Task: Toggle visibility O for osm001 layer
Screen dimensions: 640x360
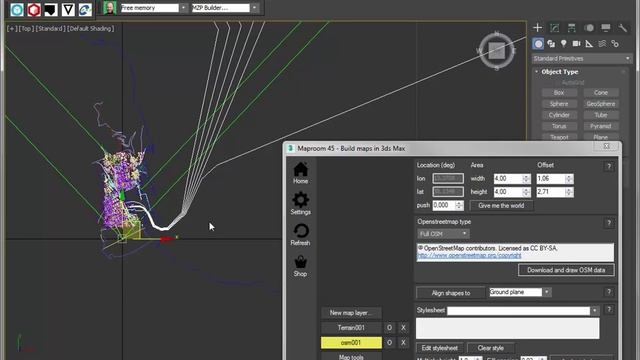Action: [389, 343]
